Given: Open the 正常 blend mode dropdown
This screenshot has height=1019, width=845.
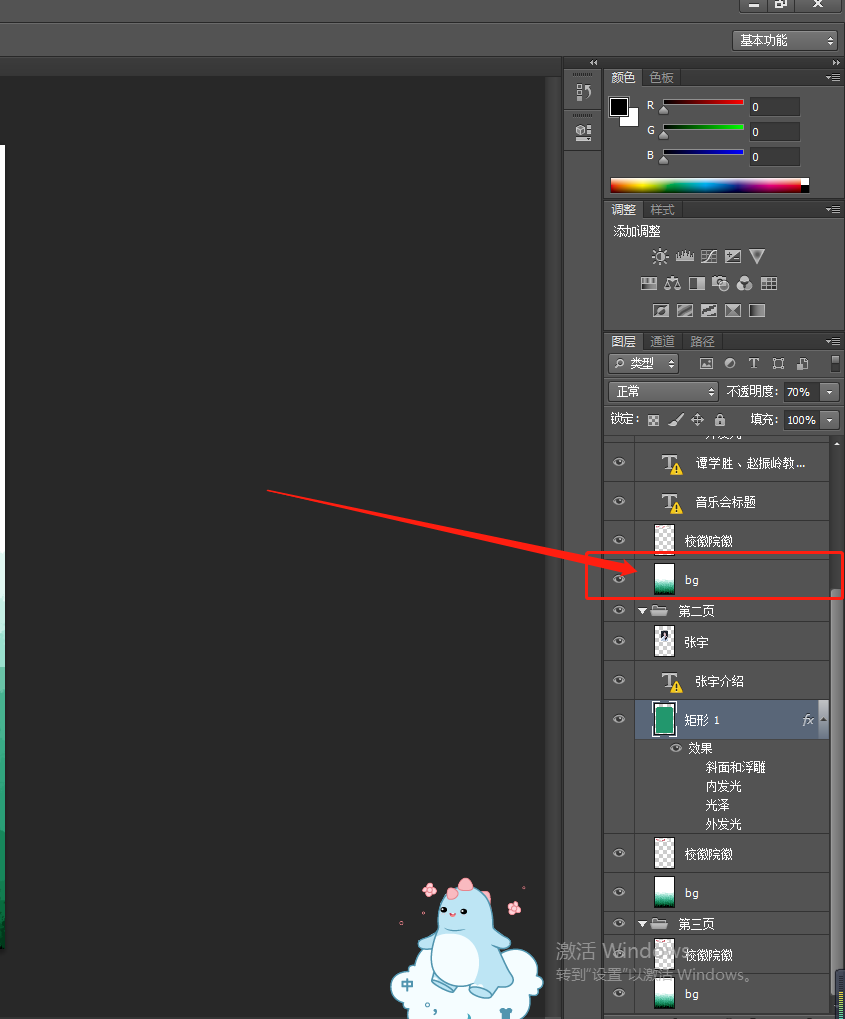Looking at the screenshot, I should click(663, 391).
